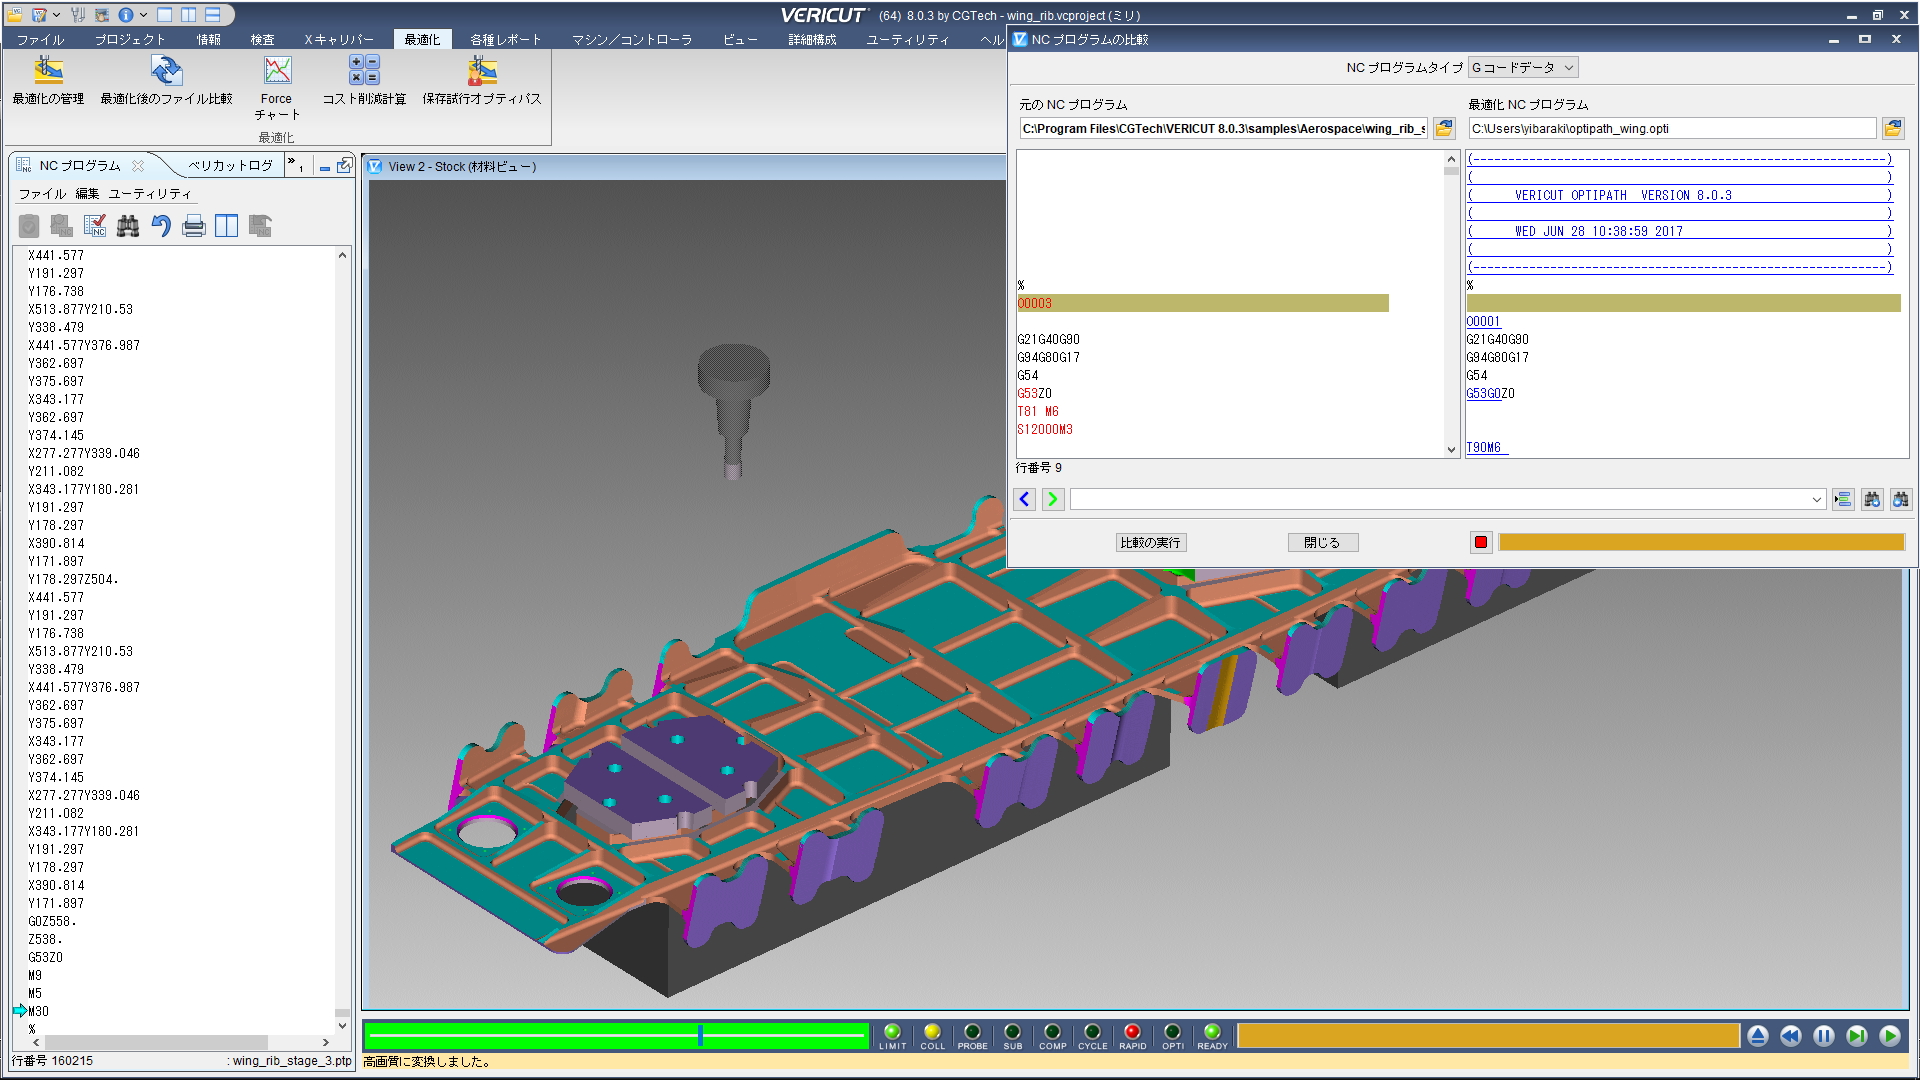
Task: Toggle the SUB status light
Action: (x=1012, y=1036)
